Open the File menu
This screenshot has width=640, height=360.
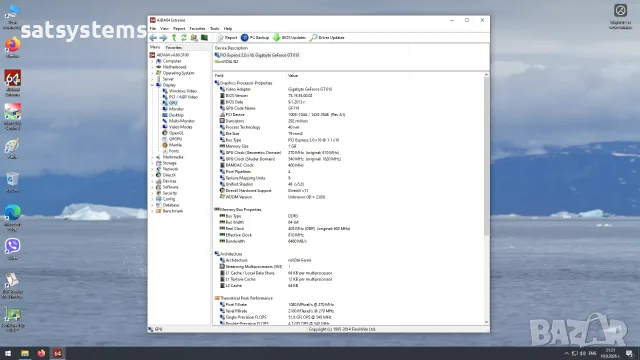153,29
